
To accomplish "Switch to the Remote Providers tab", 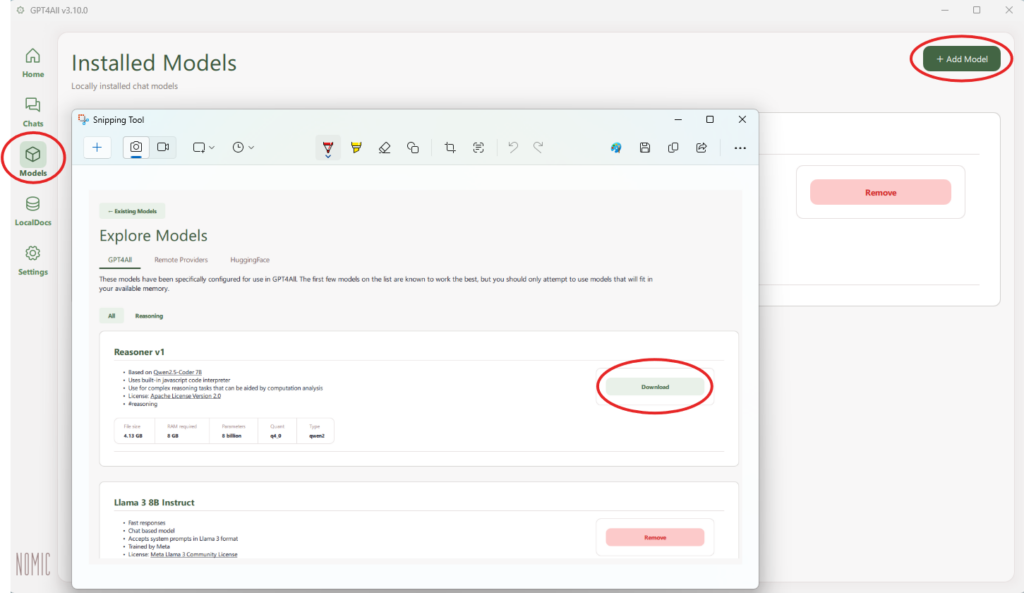I will pyautogui.click(x=181, y=259).
